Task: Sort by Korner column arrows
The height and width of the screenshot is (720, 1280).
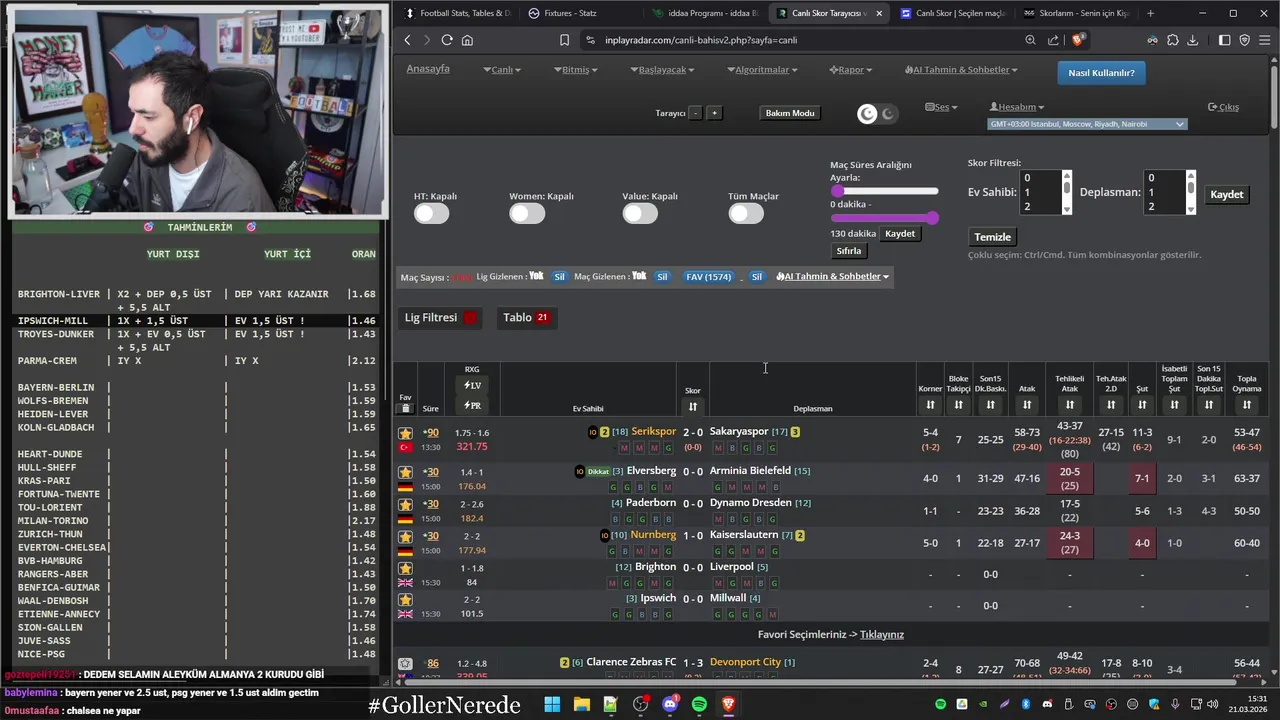Action: pyautogui.click(x=930, y=405)
